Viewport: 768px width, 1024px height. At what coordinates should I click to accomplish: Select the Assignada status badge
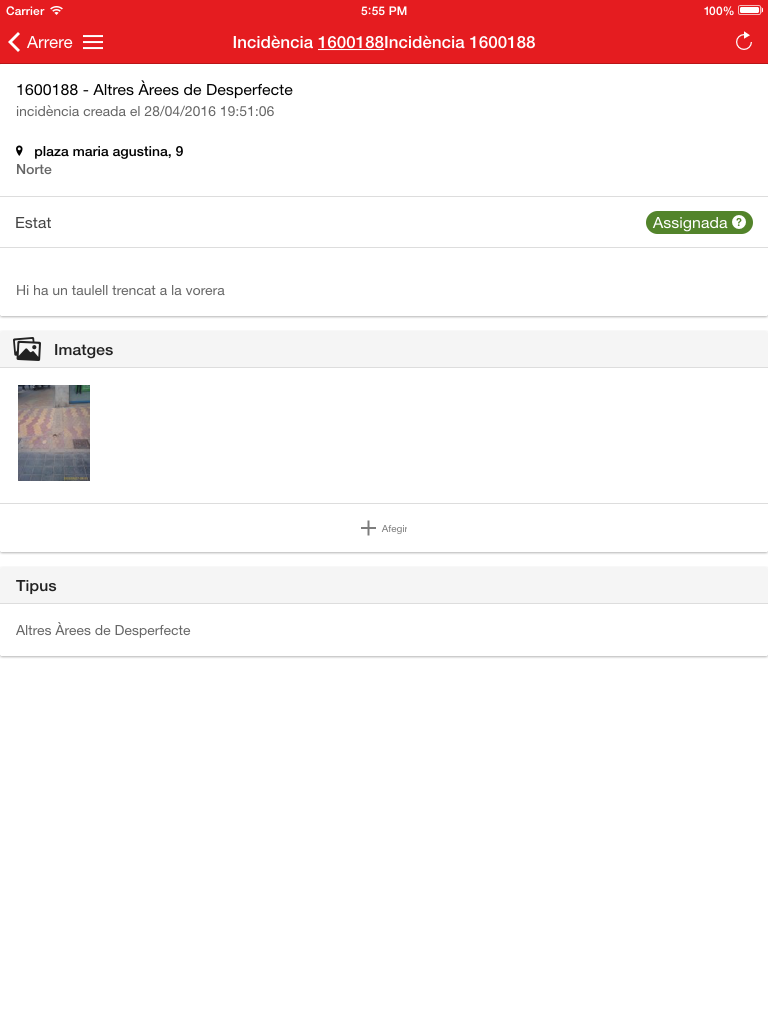[x=699, y=223]
